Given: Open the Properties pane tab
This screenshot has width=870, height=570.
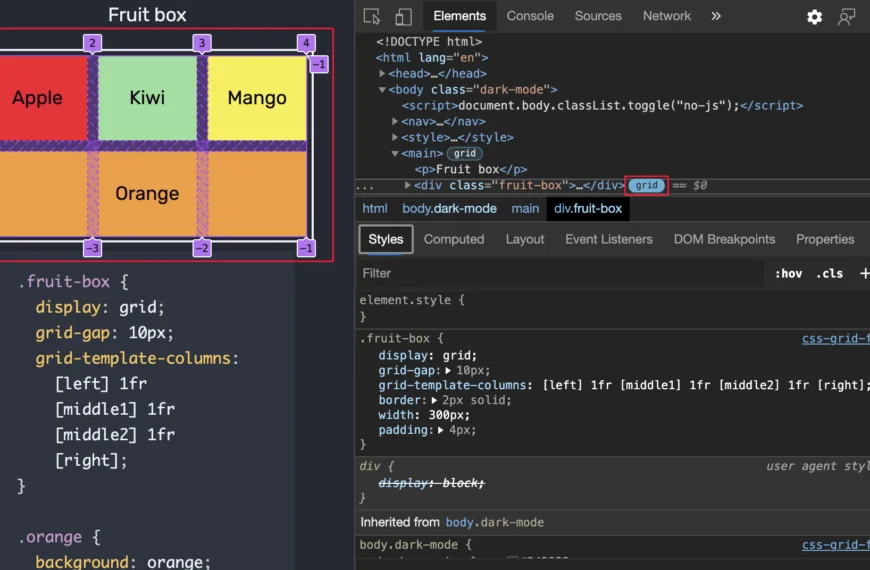Looking at the screenshot, I should [825, 239].
